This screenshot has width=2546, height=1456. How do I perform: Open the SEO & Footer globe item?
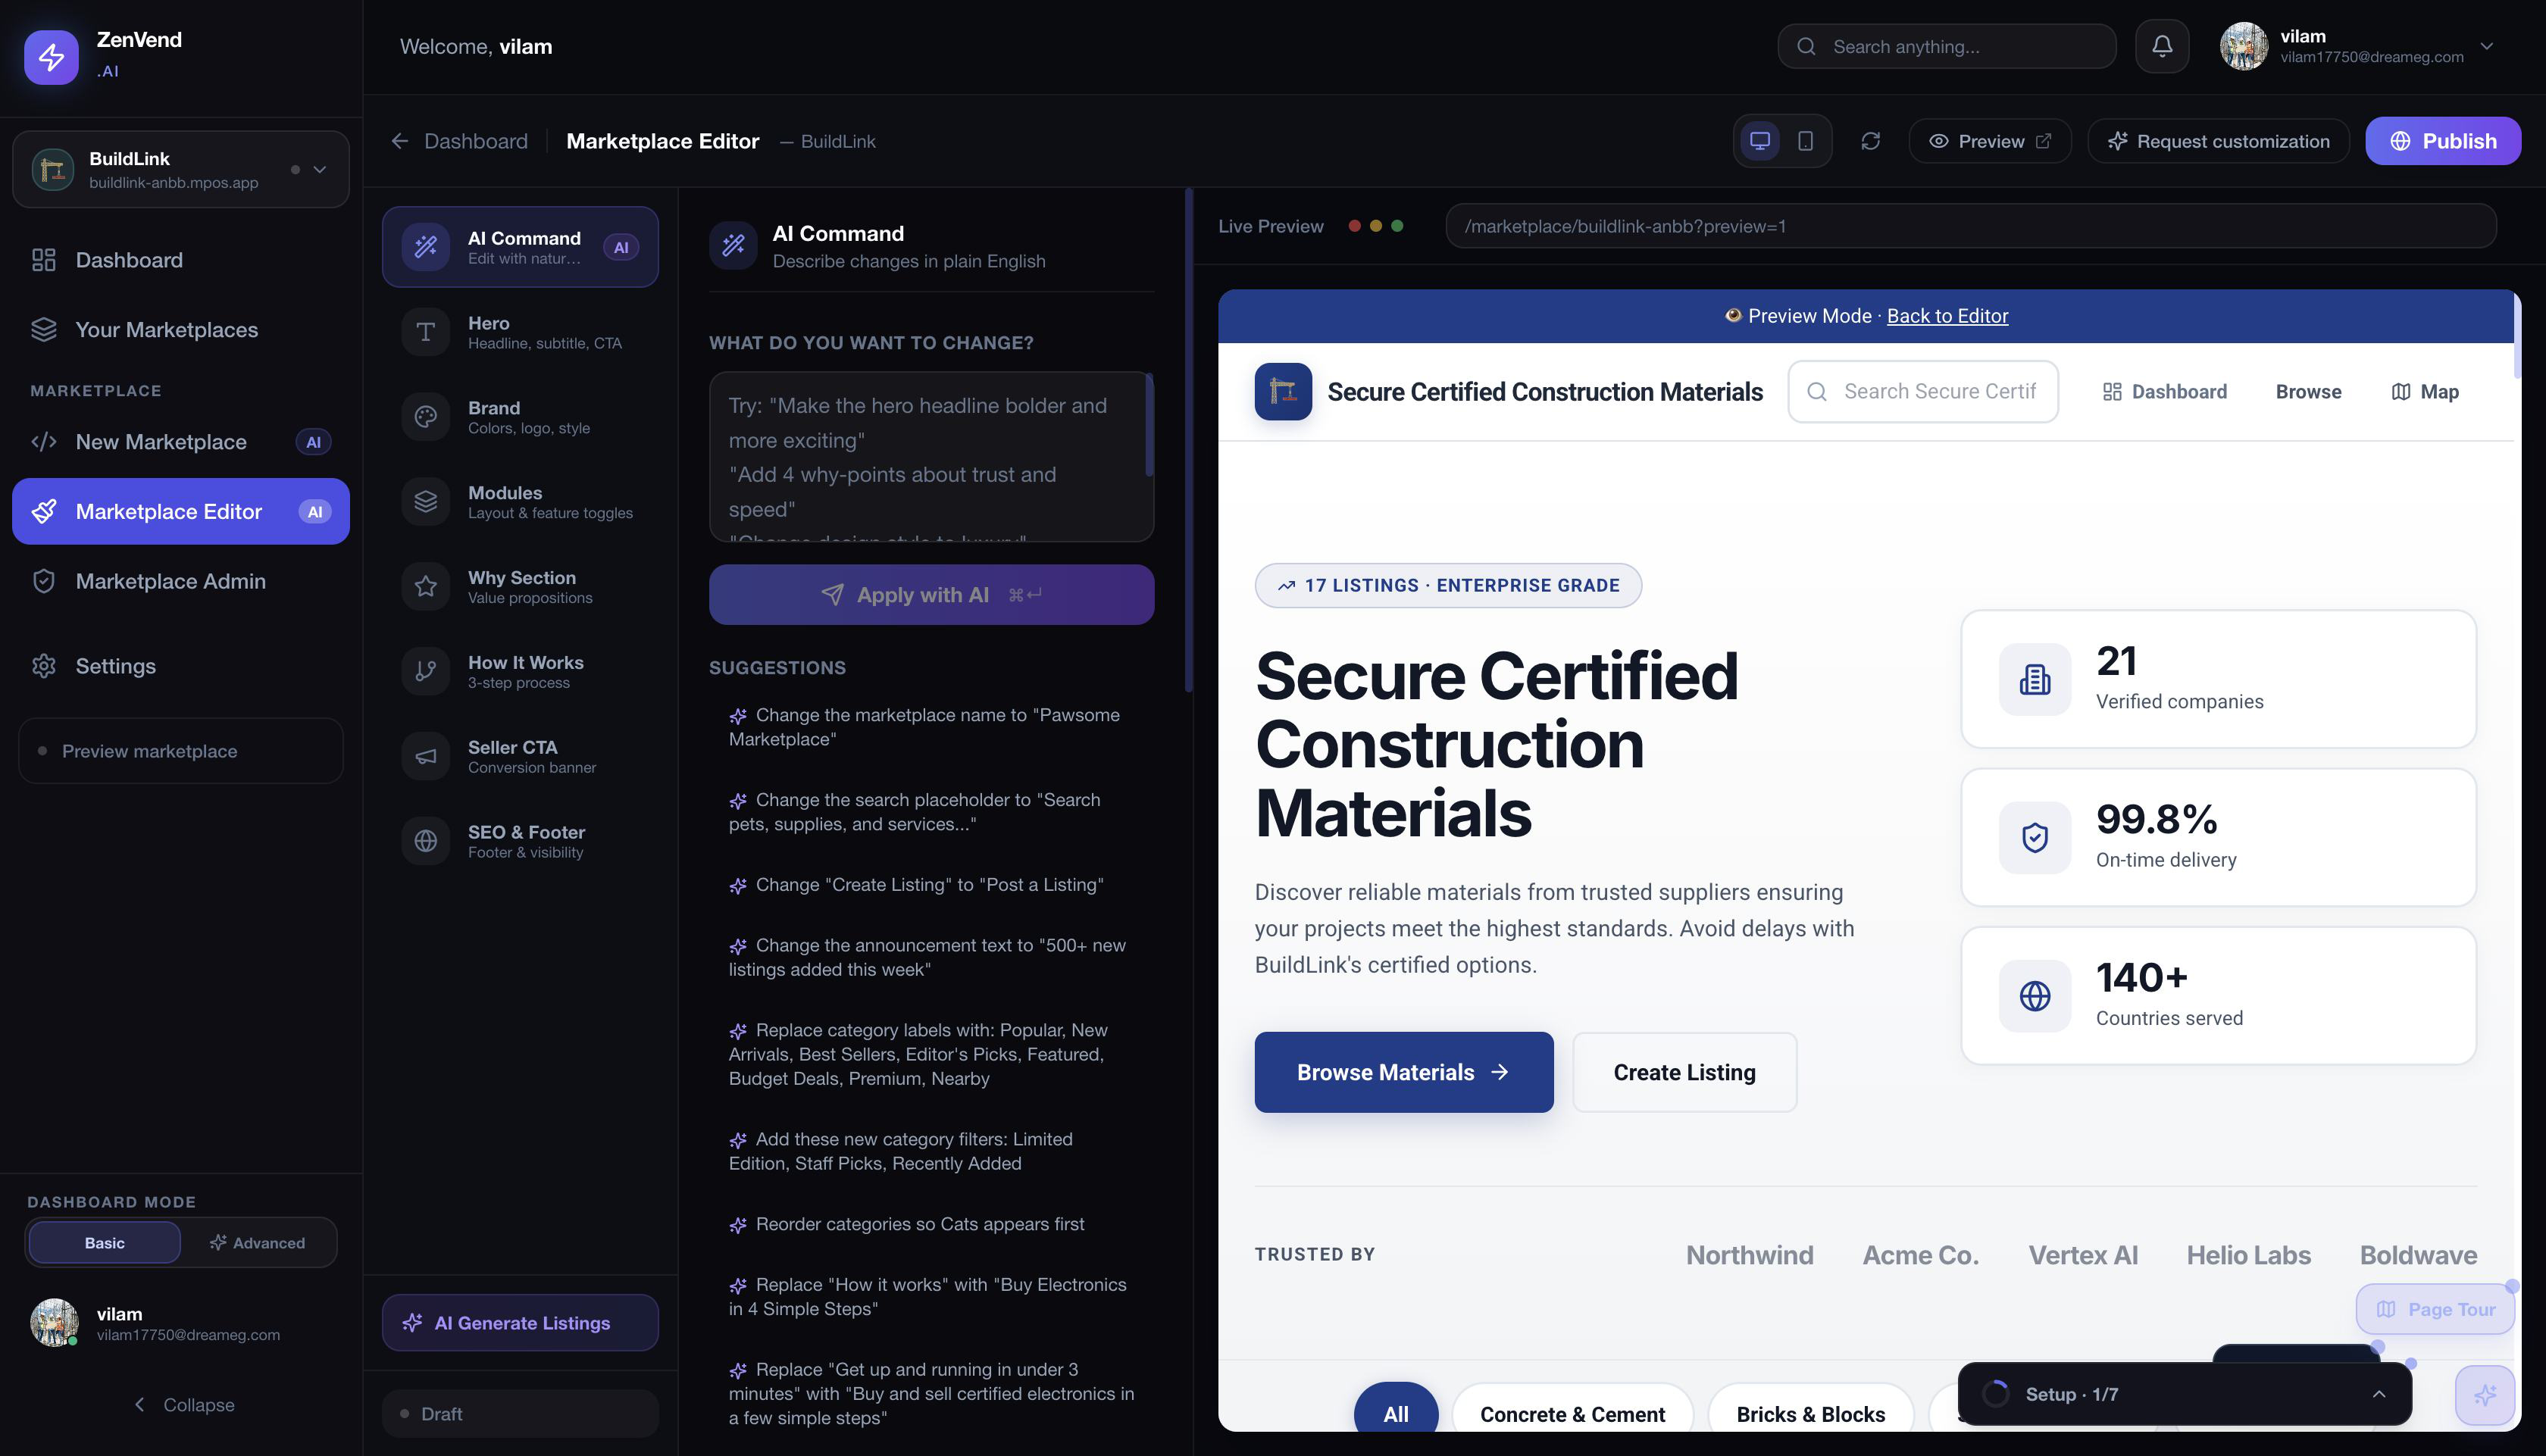tap(520, 842)
